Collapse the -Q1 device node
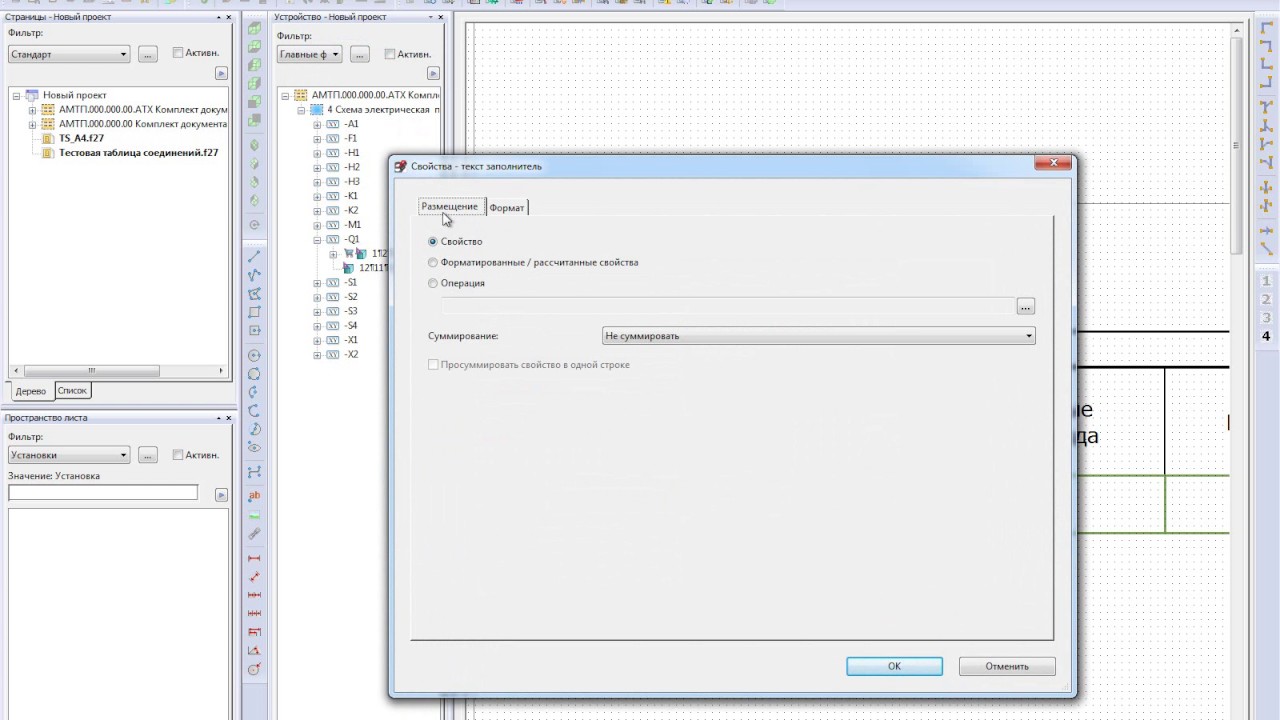Screen dimensions: 1280x720 317,239
